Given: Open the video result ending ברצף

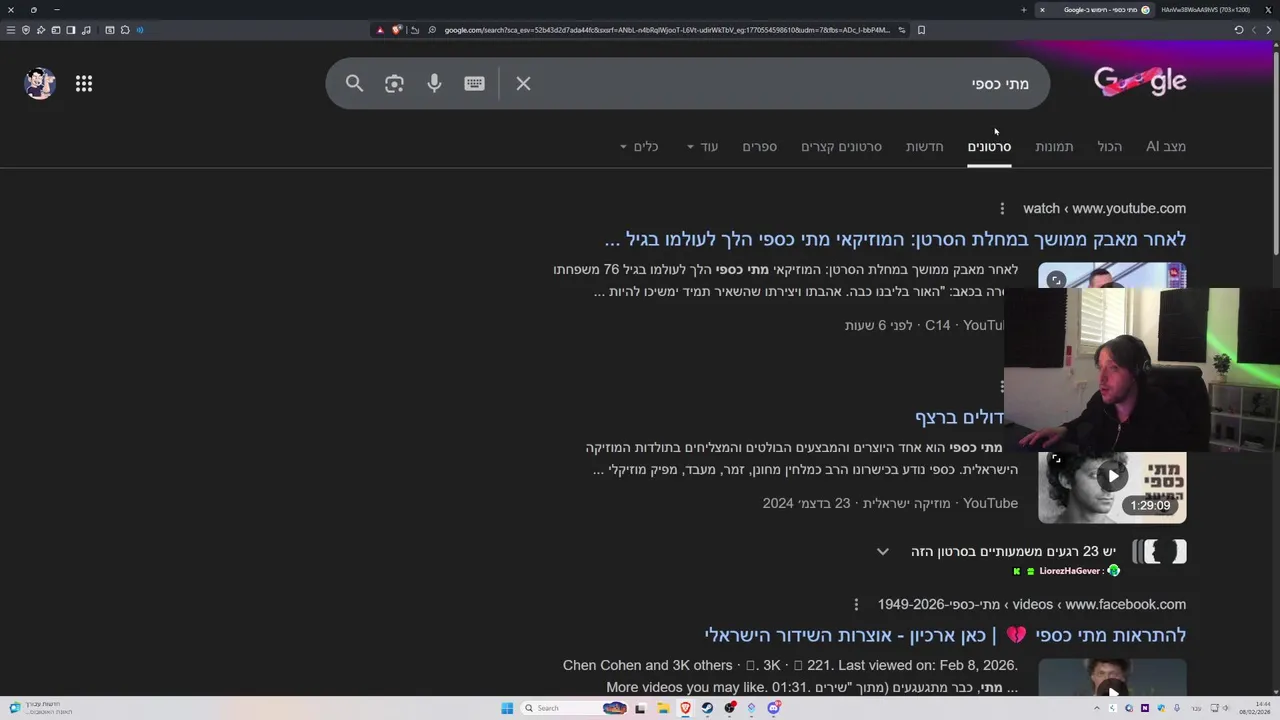Looking at the screenshot, I should pos(959,417).
